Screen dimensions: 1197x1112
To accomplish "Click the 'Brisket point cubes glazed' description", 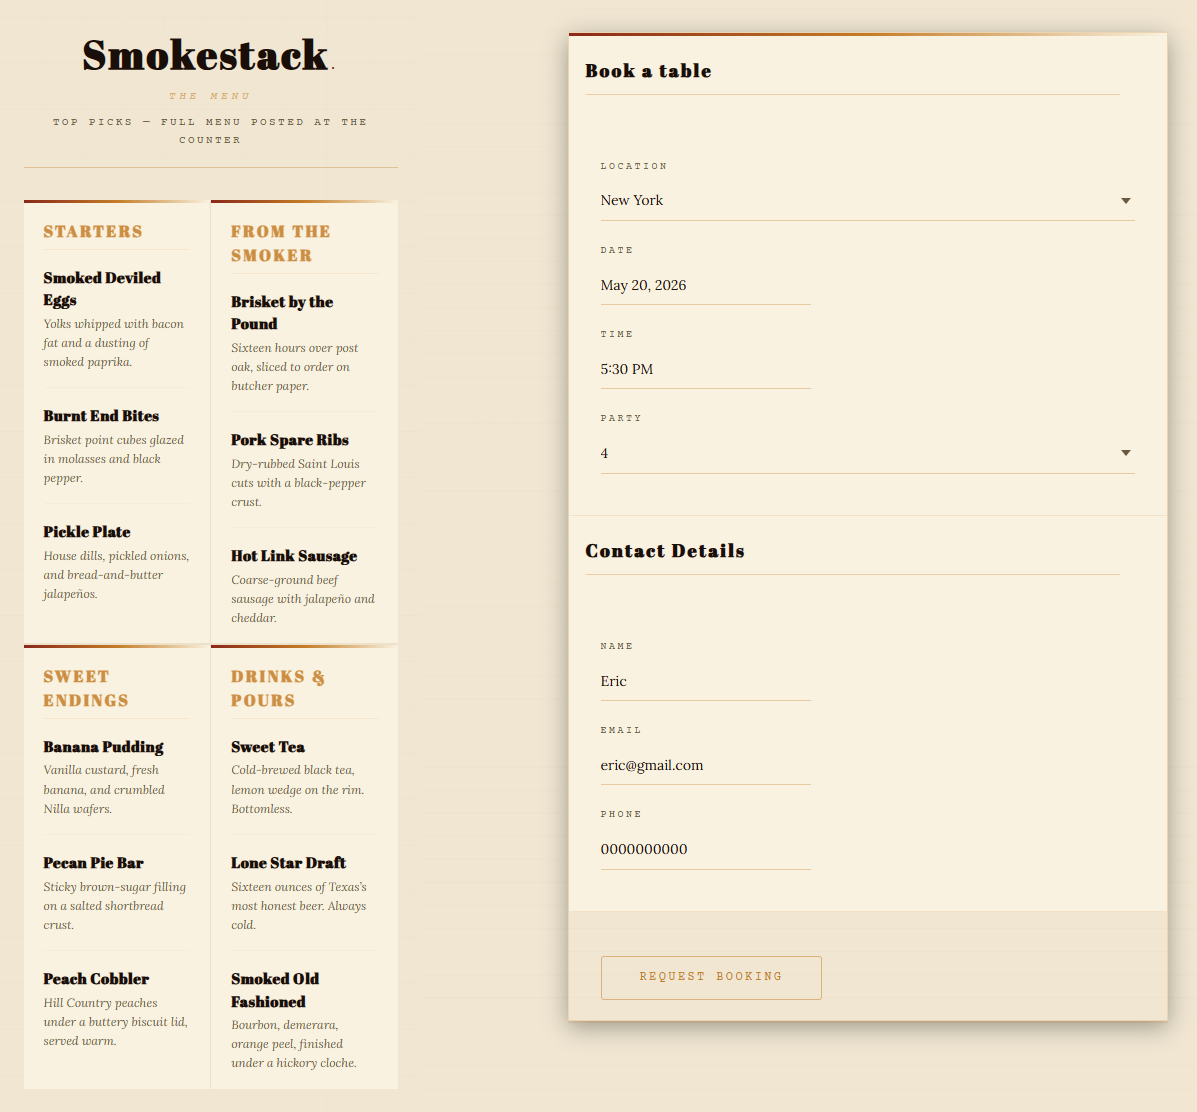I will tap(114, 459).
